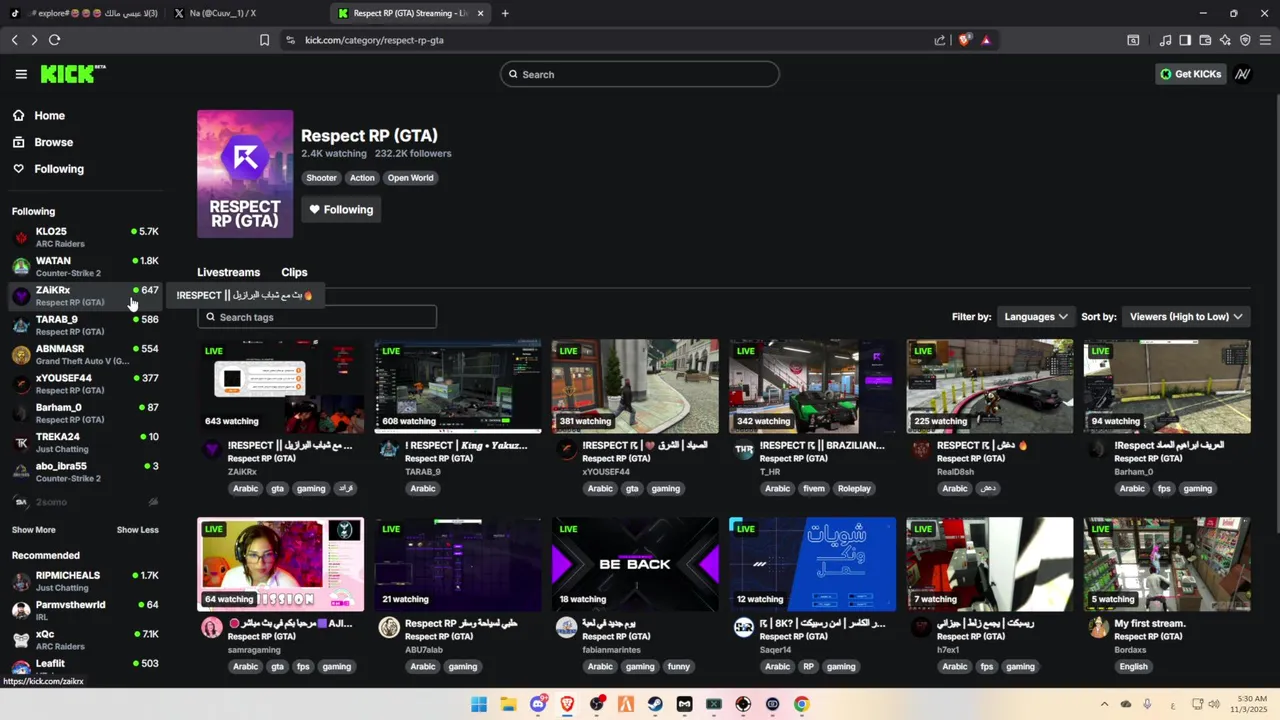Open the Windows Start menu
1280x720 pixels.
point(479,704)
